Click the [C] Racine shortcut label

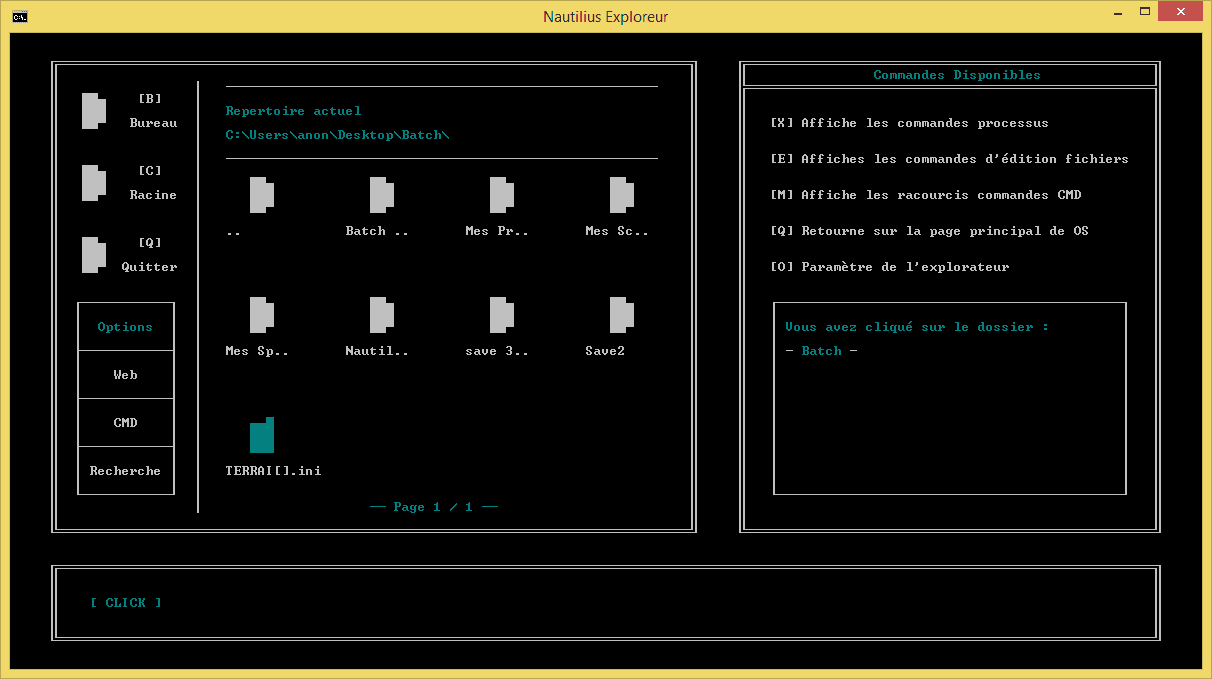coord(153,183)
